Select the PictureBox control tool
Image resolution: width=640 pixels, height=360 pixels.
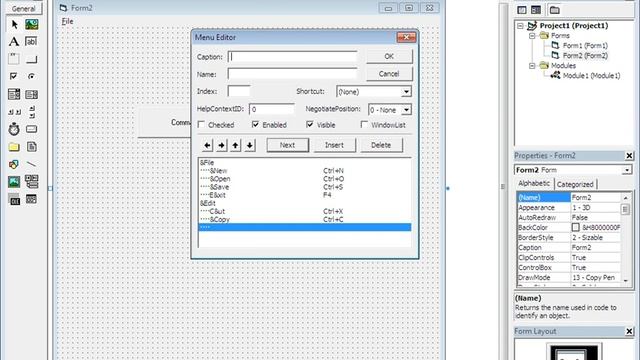(31, 24)
